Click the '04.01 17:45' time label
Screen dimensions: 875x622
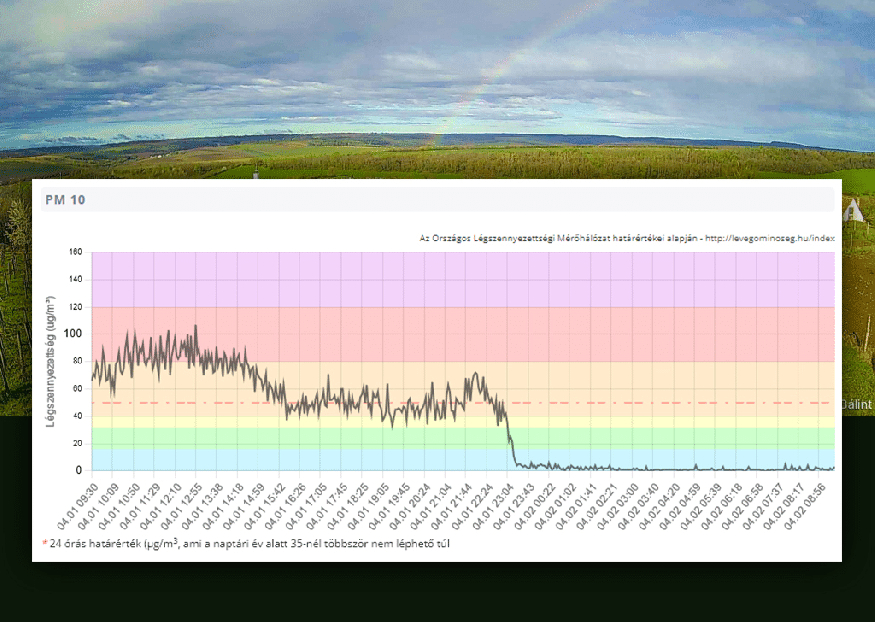tap(327, 505)
